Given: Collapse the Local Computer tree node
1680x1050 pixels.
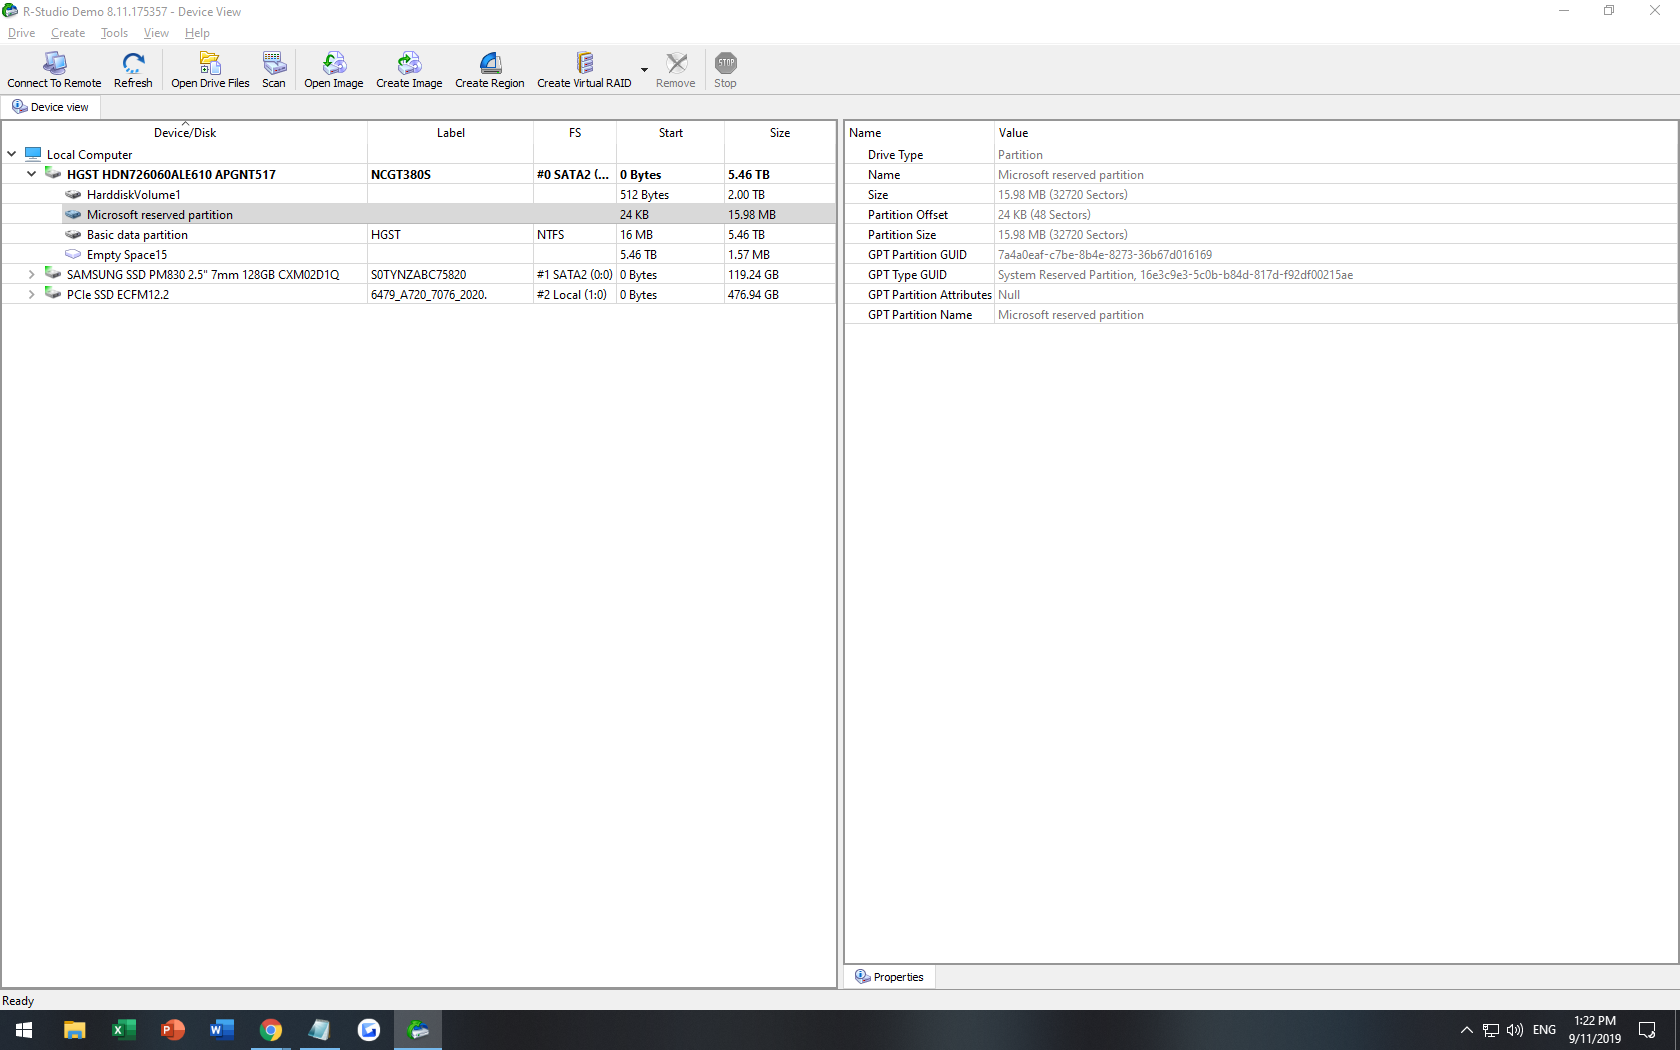Looking at the screenshot, I should click(x=12, y=154).
